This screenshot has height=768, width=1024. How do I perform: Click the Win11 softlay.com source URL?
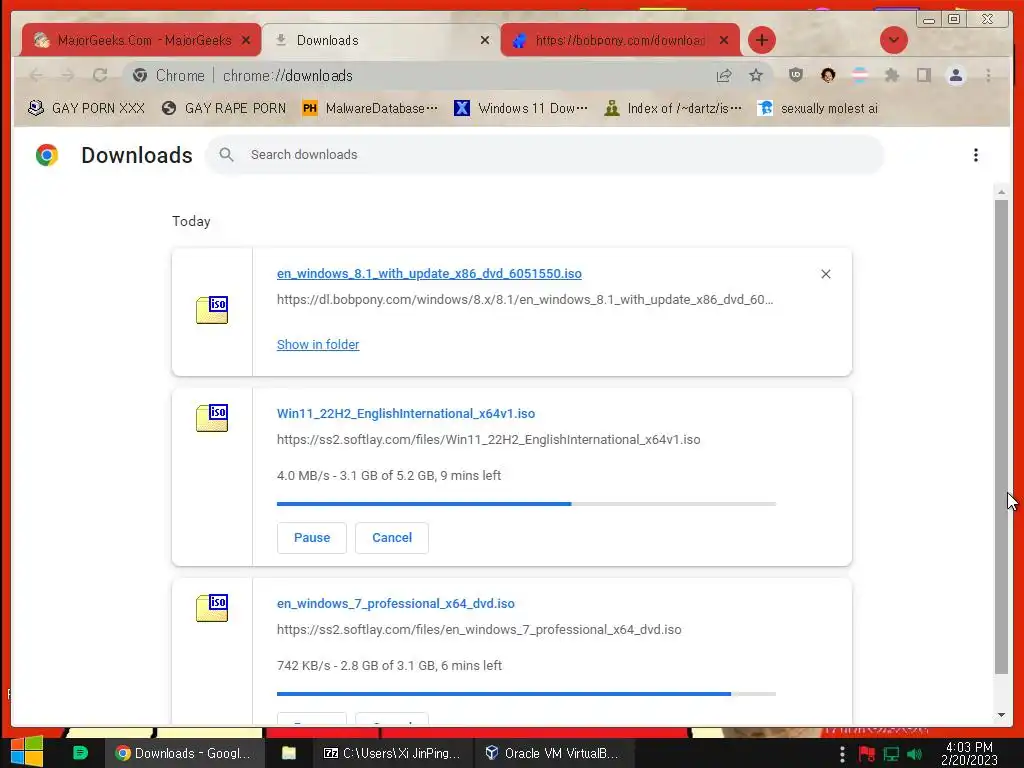(x=488, y=440)
